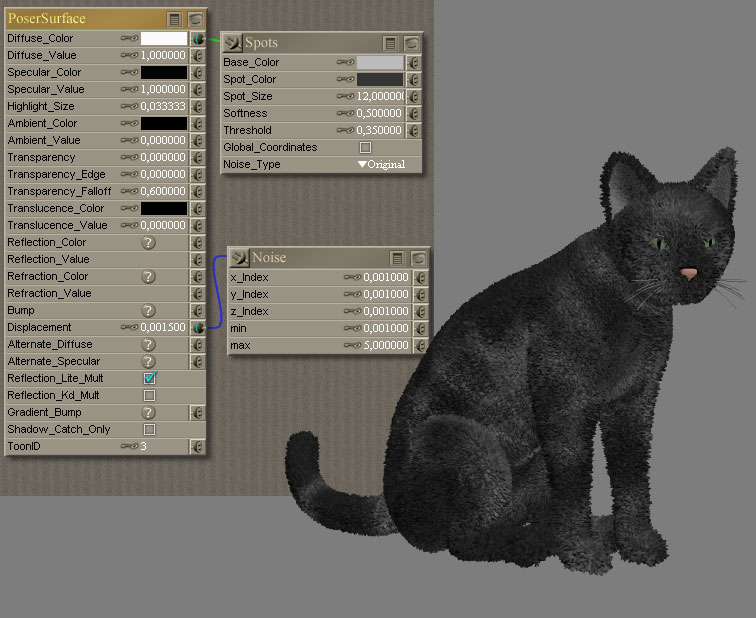The height and width of the screenshot is (618, 756).
Task: Click the Noise node title
Action: tap(269, 258)
